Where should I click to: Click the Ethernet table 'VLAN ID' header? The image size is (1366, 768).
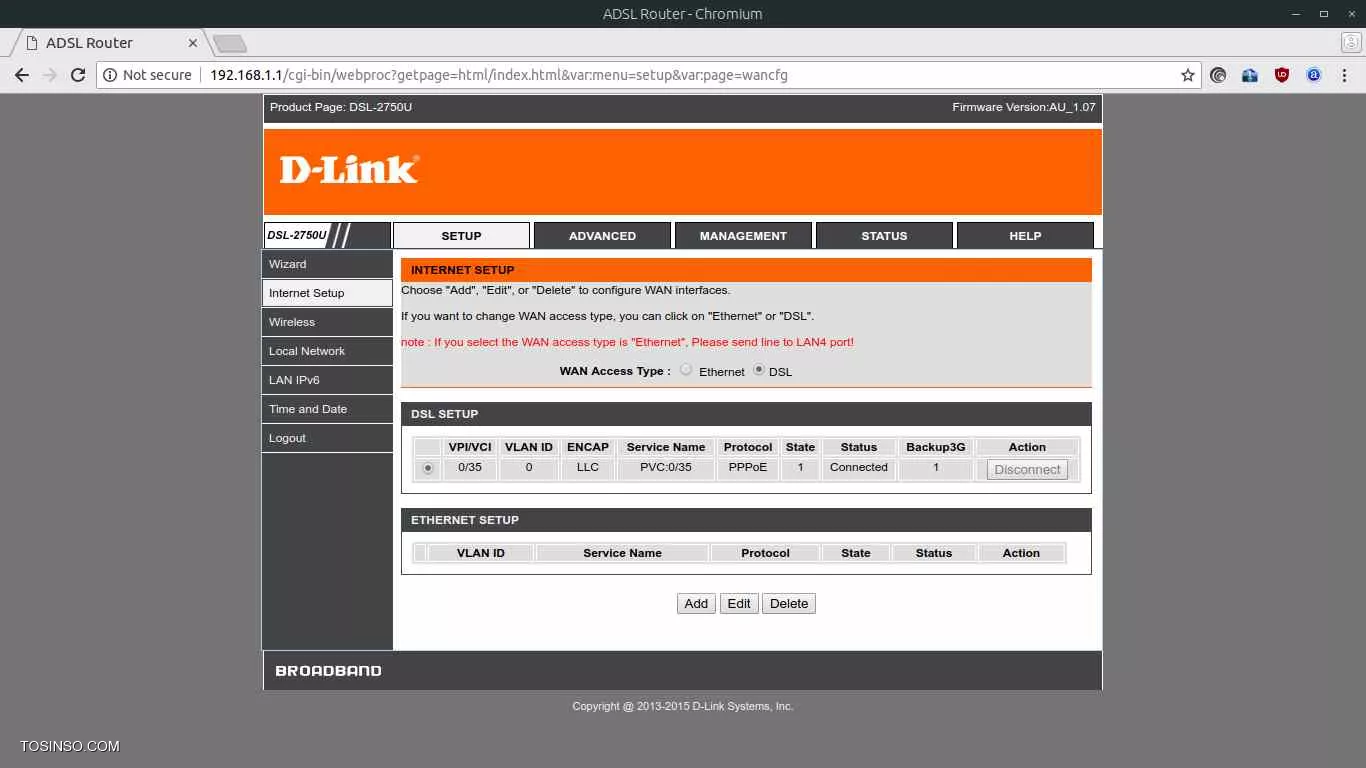[x=481, y=553]
